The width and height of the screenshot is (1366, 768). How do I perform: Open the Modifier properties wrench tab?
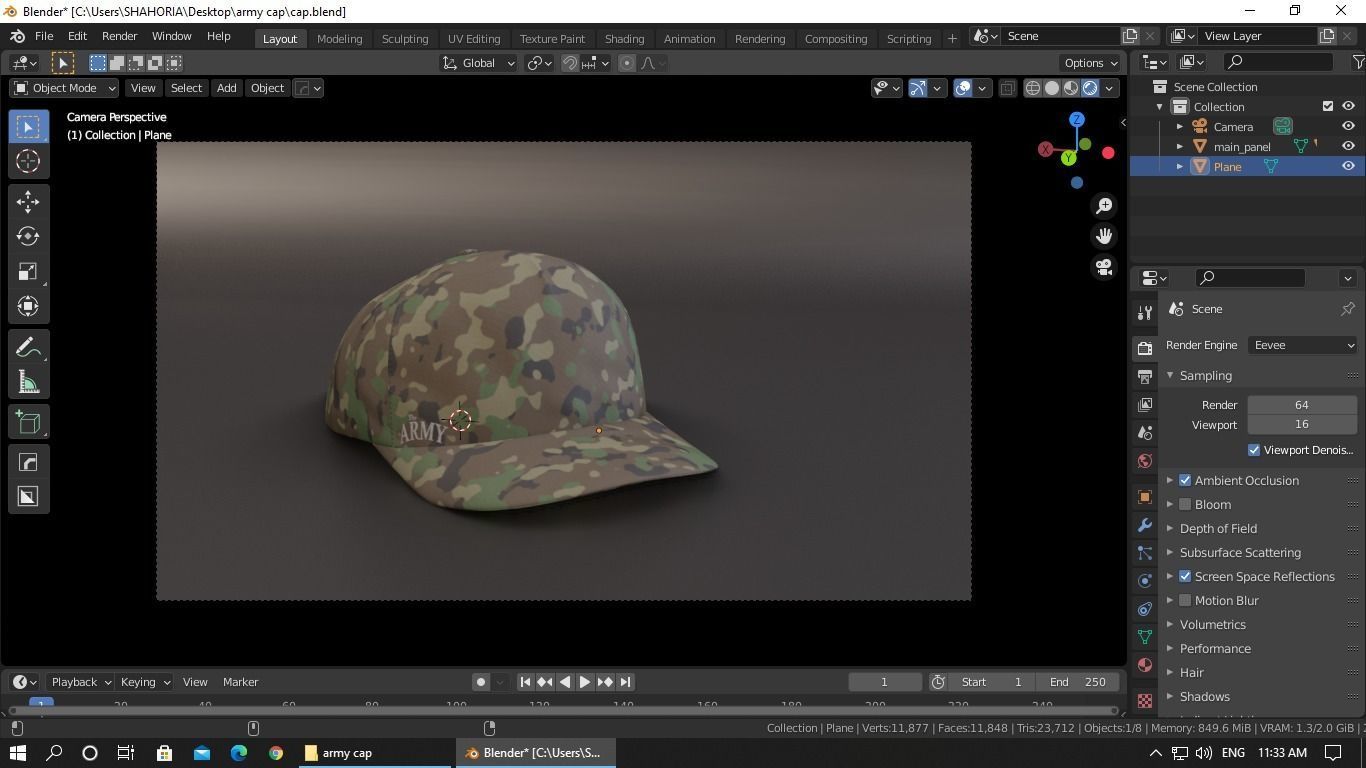click(x=1145, y=525)
